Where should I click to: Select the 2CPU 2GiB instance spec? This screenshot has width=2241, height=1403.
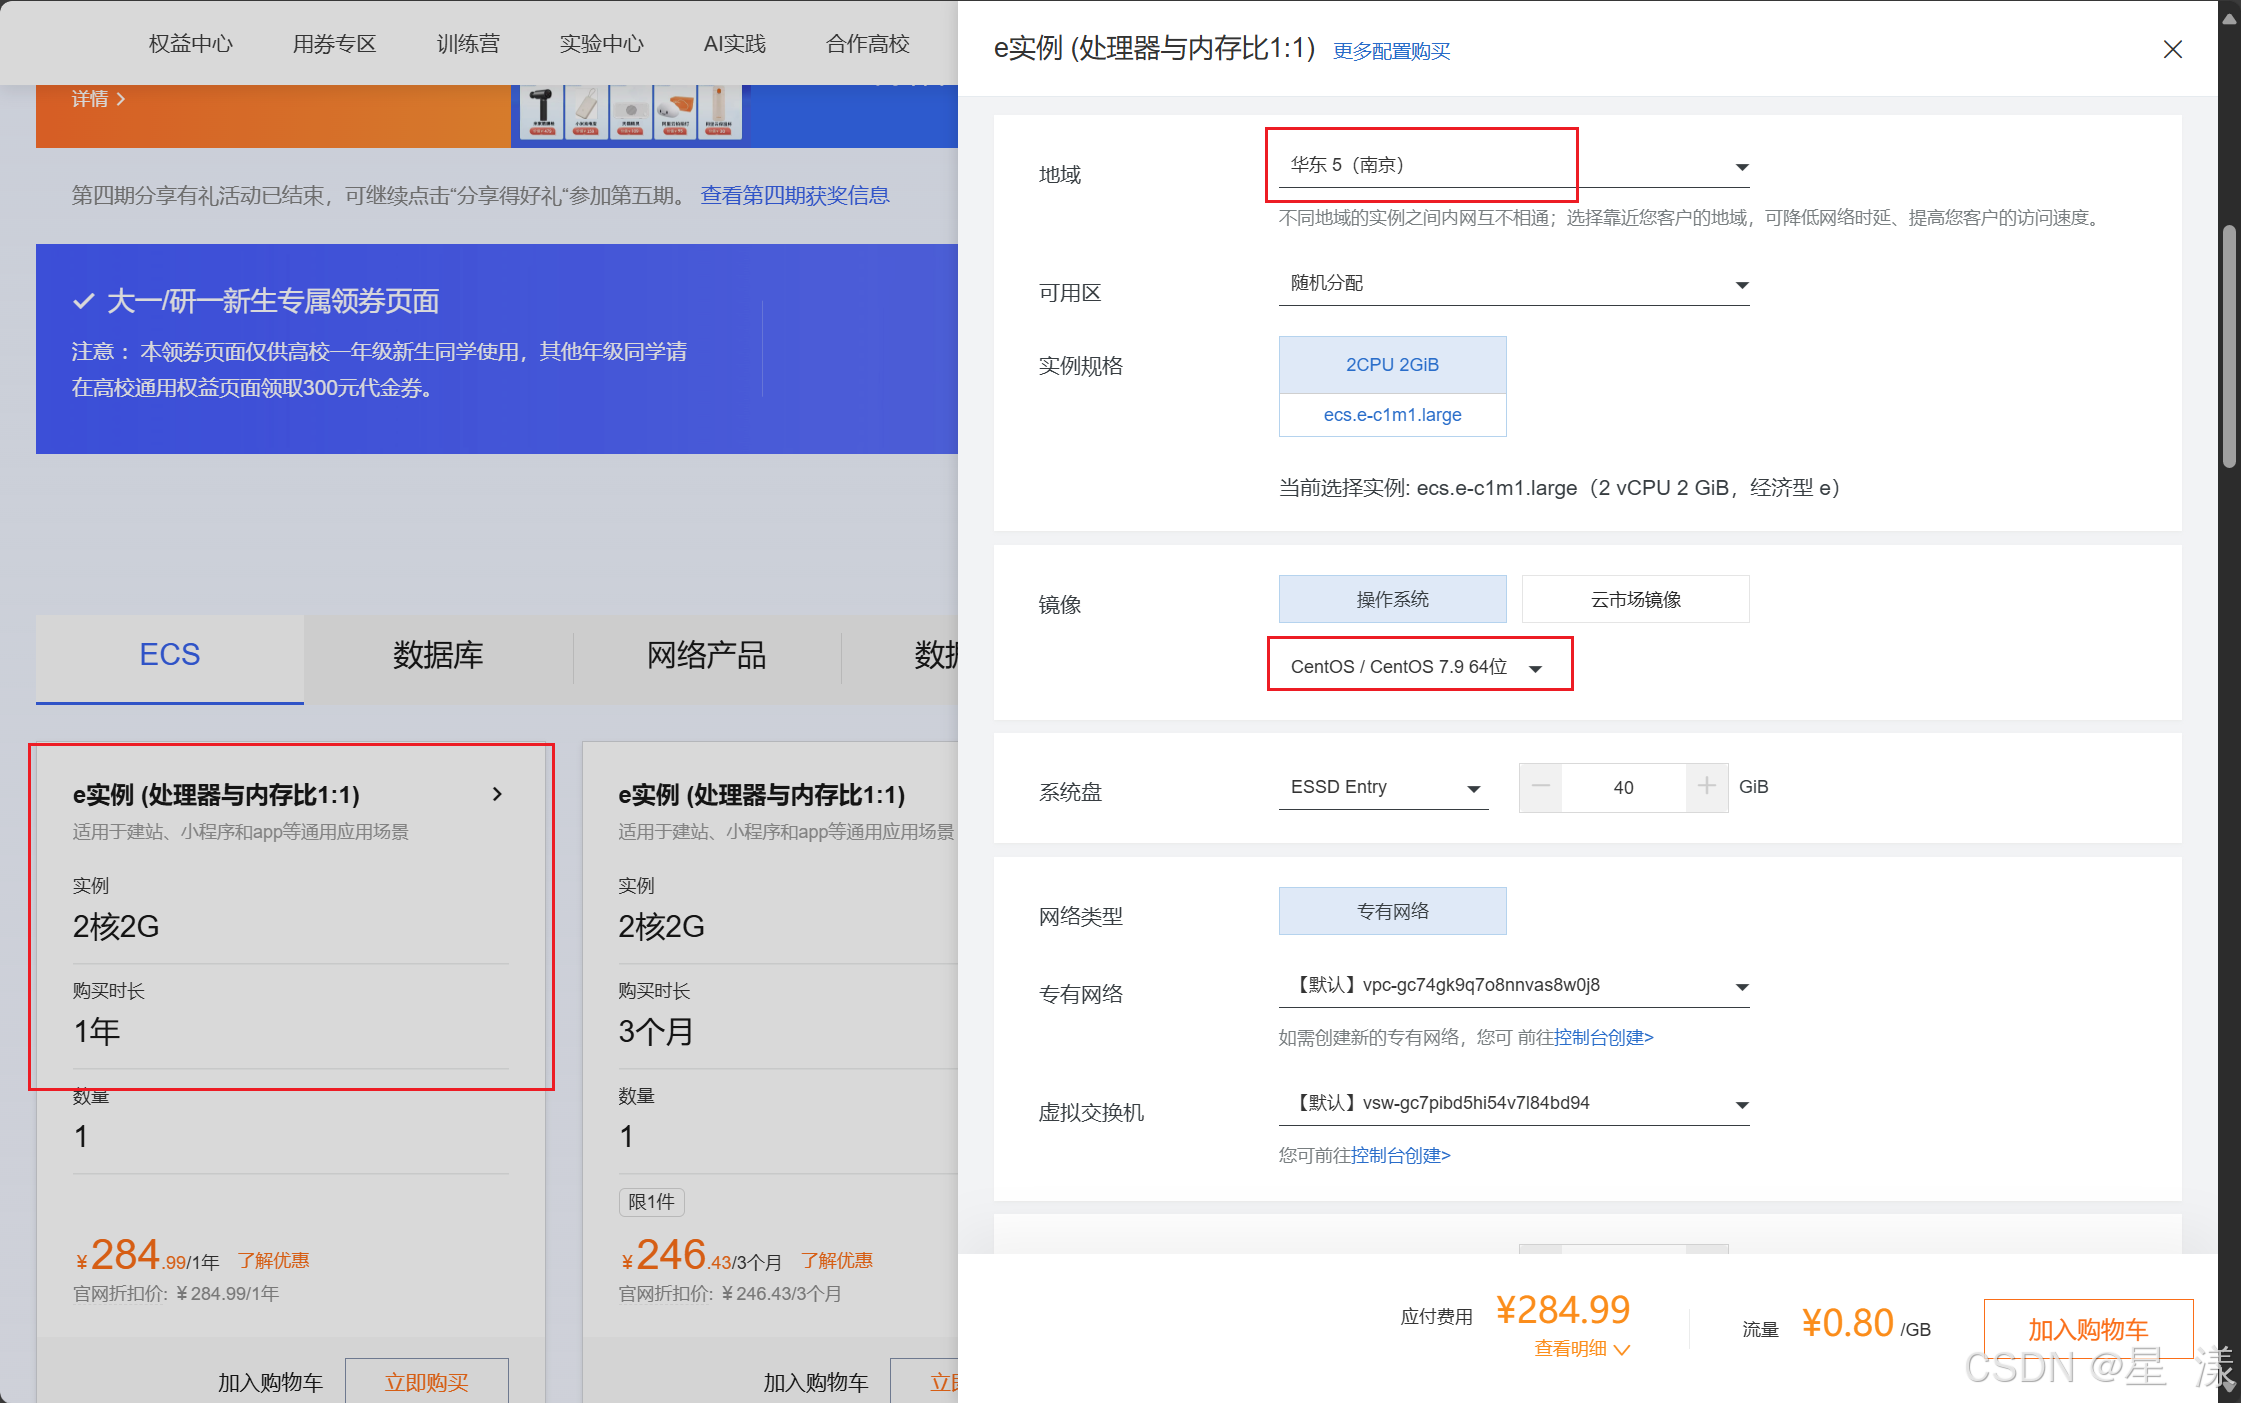(x=1392, y=365)
